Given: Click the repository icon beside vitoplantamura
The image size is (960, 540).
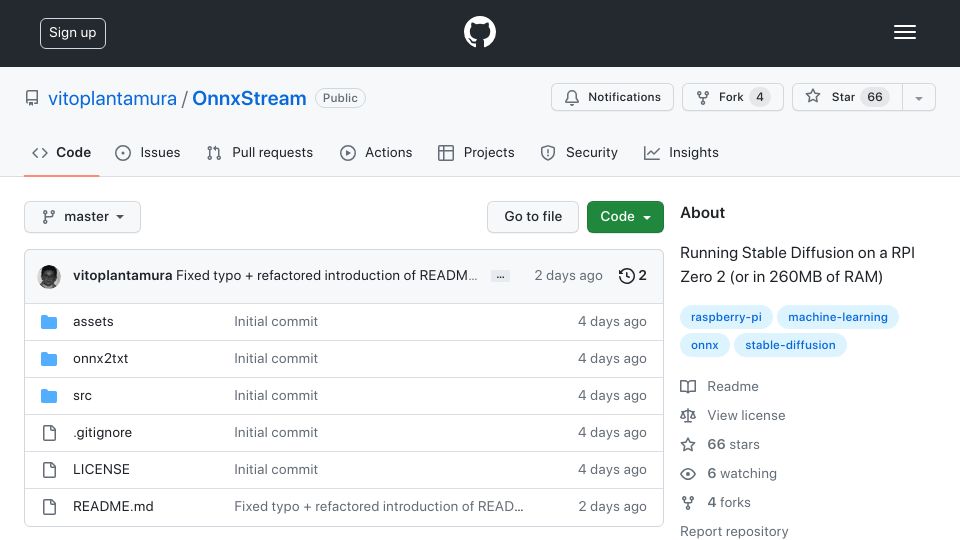Looking at the screenshot, I should (32, 98).
